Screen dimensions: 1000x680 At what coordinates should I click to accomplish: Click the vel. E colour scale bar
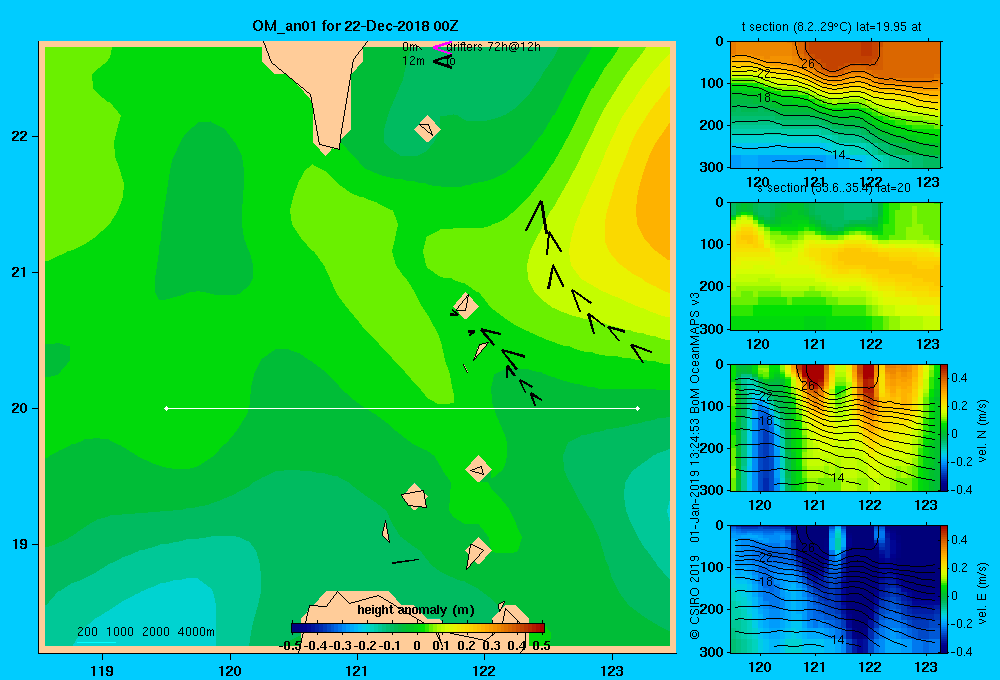tap(943, 589)
